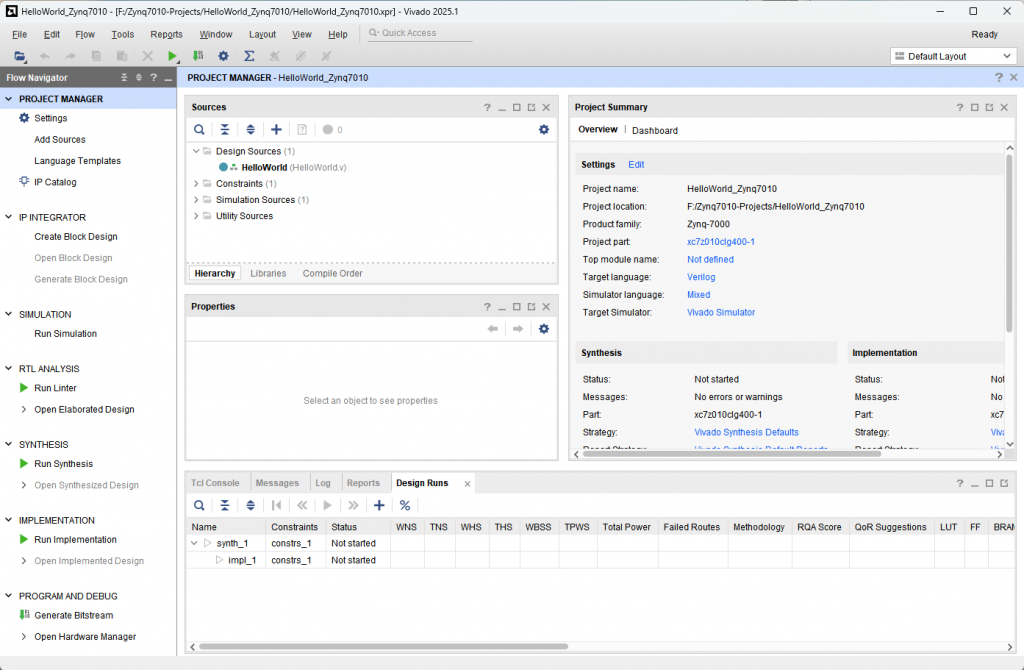Click the Launch Runs play icon in Design Runs
Image resolution: width=1024 pixels, height=670 pixels.
coord(327,505)
